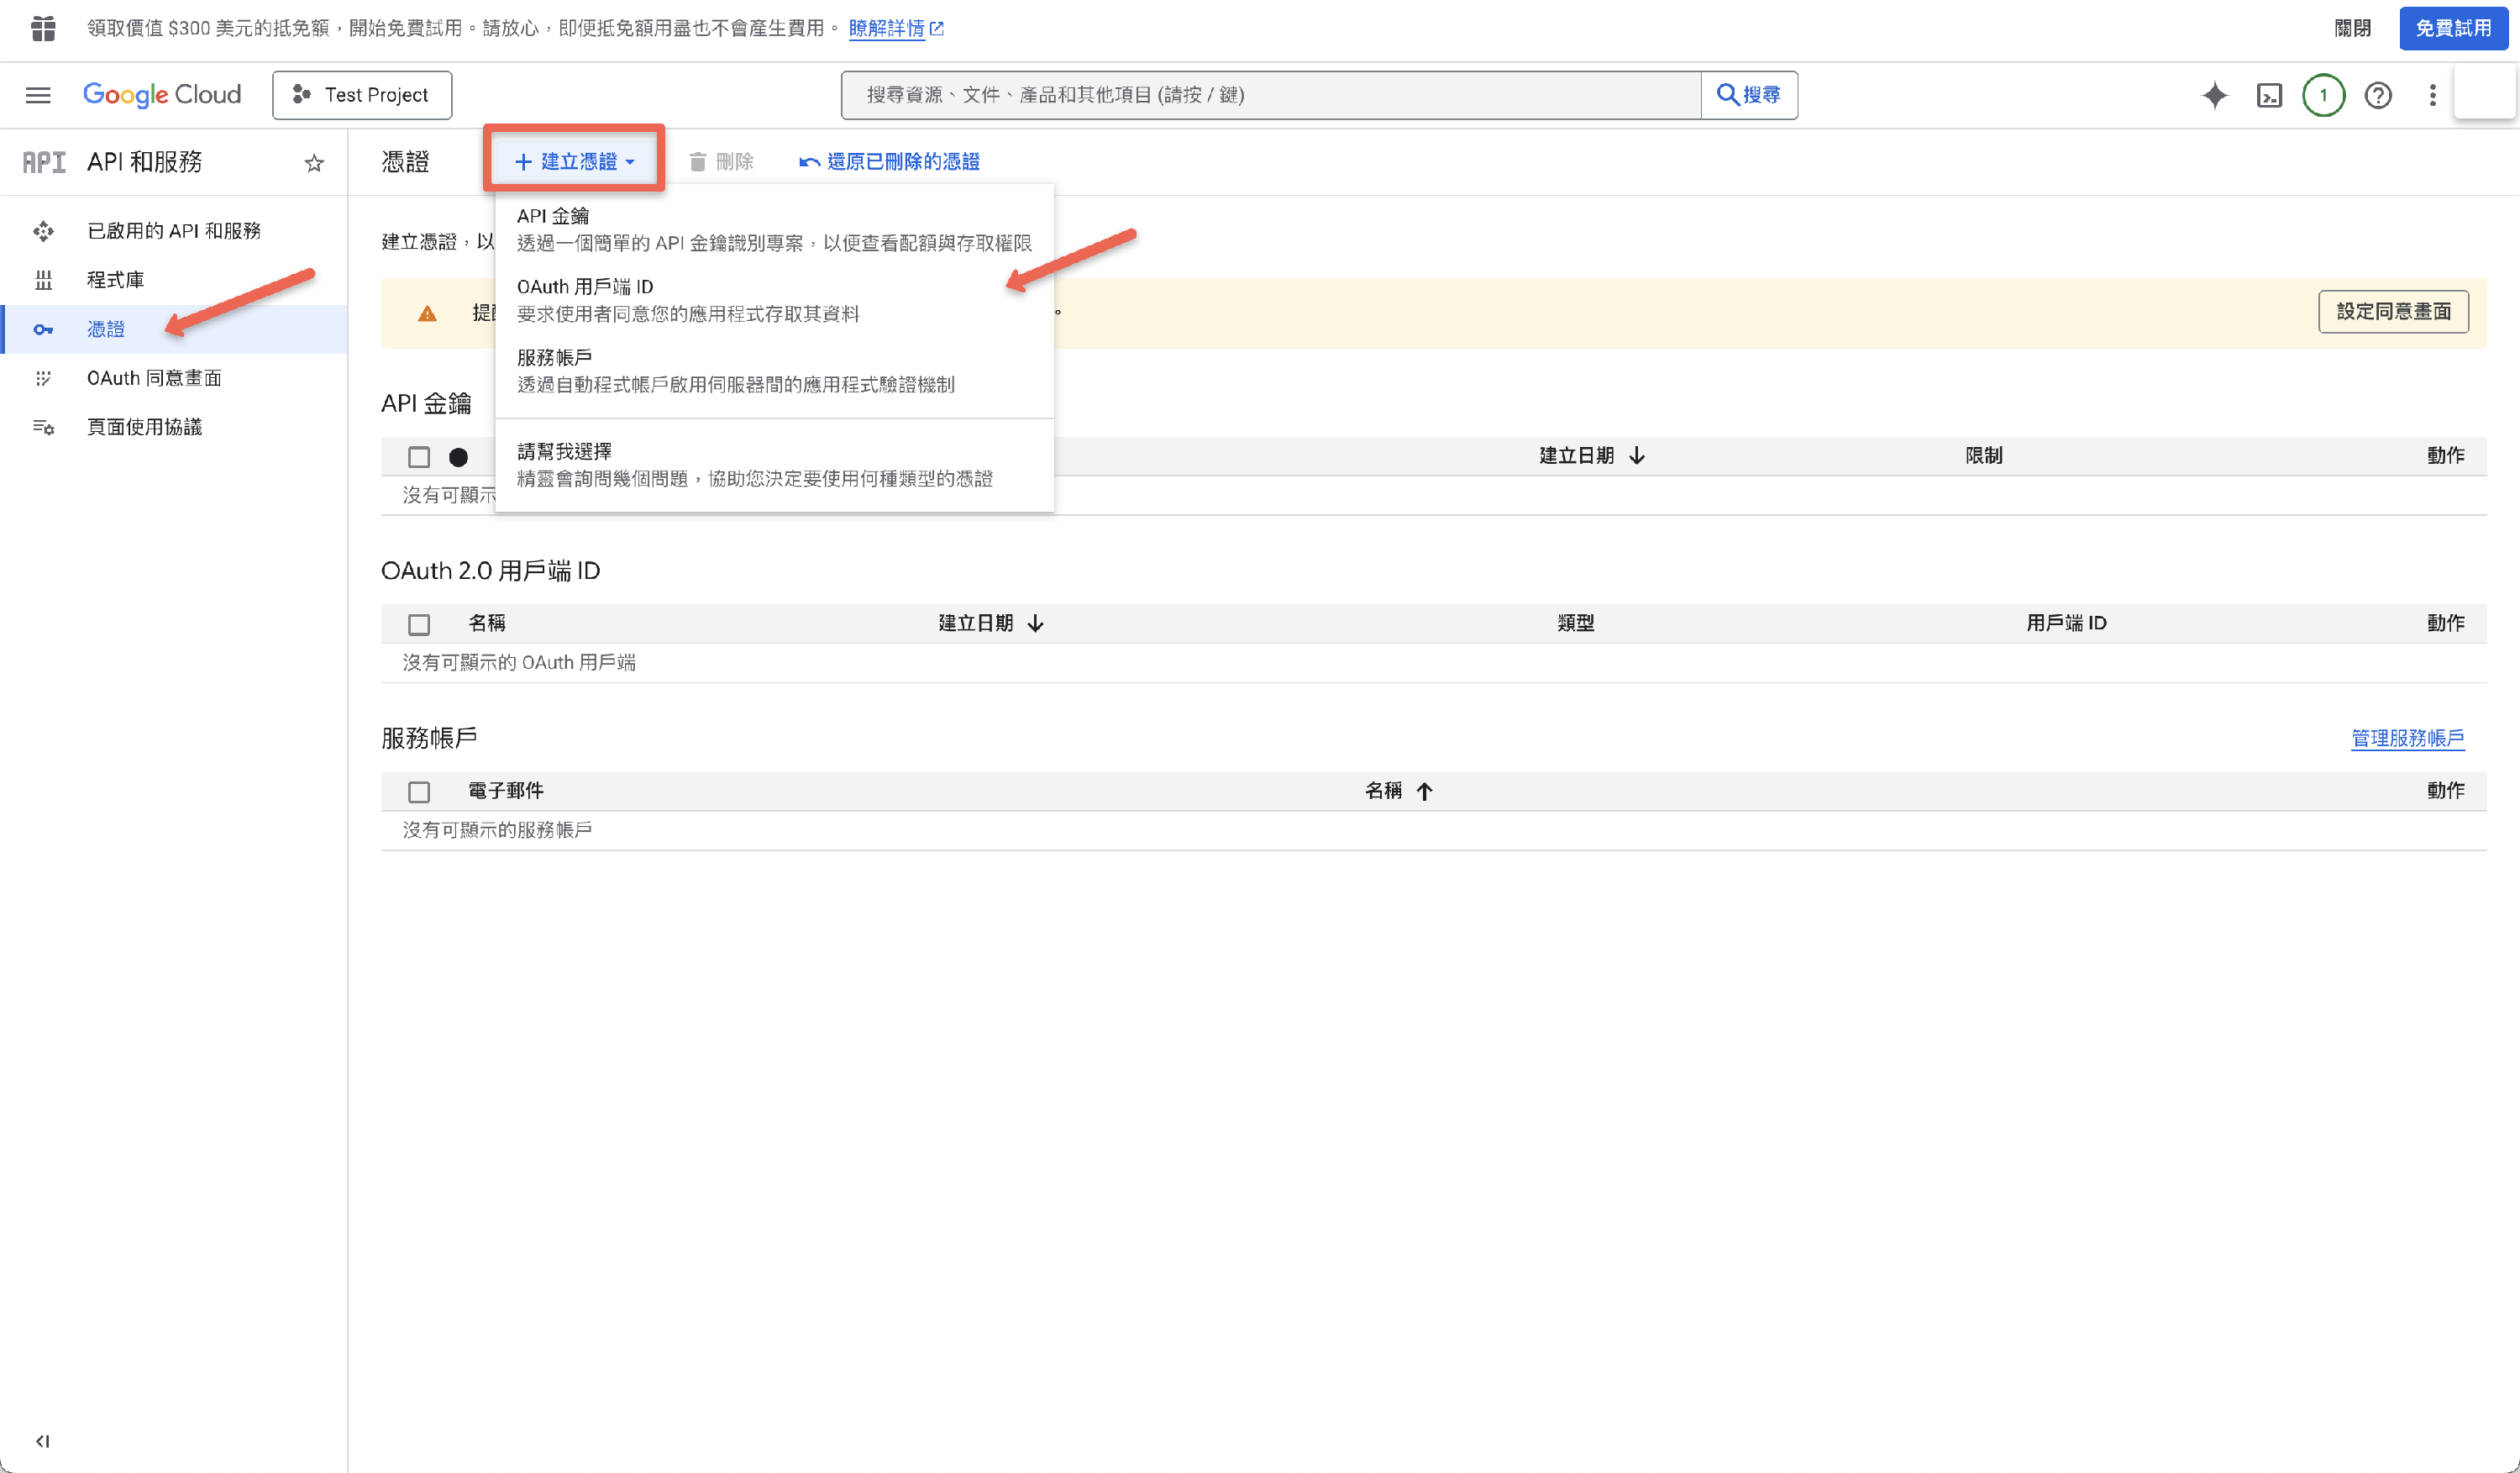The height and width of the screenshot is (1473, 2520).
Task: Collapse the left sidebar panel
Action: [42, 1440]
